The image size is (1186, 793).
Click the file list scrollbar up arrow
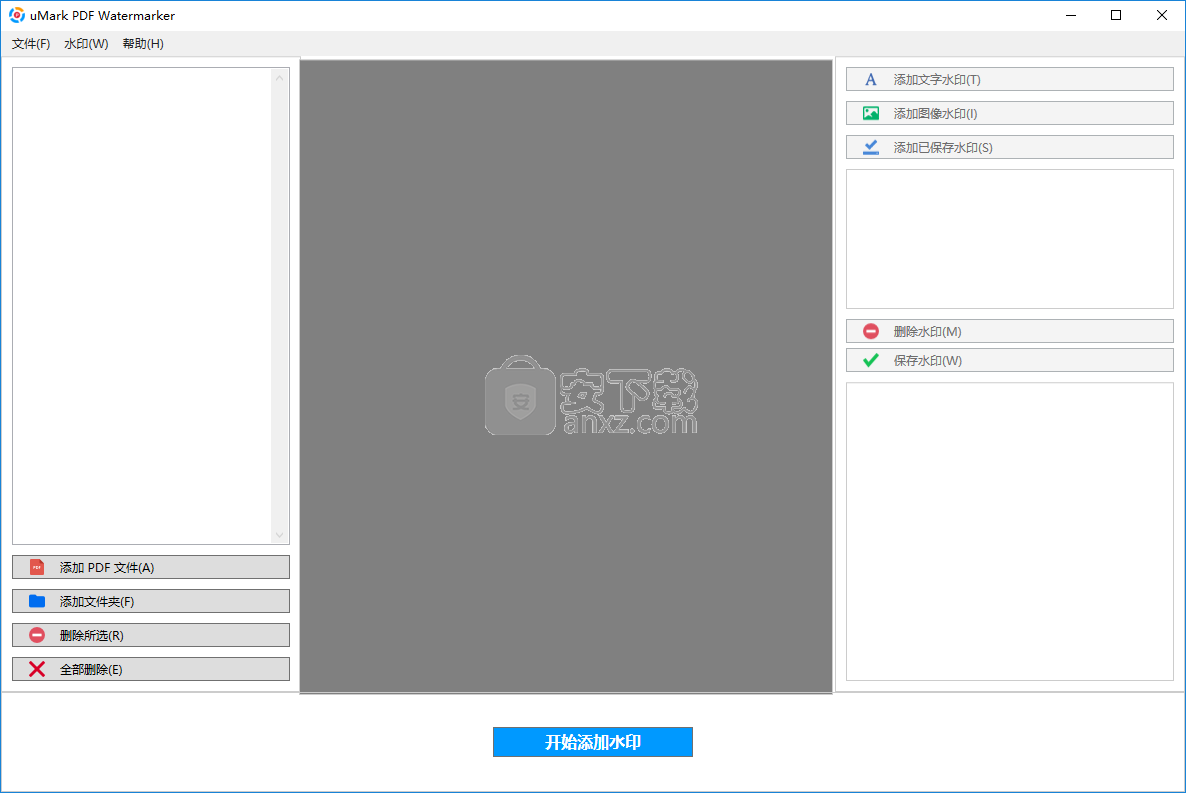[279, 78]
